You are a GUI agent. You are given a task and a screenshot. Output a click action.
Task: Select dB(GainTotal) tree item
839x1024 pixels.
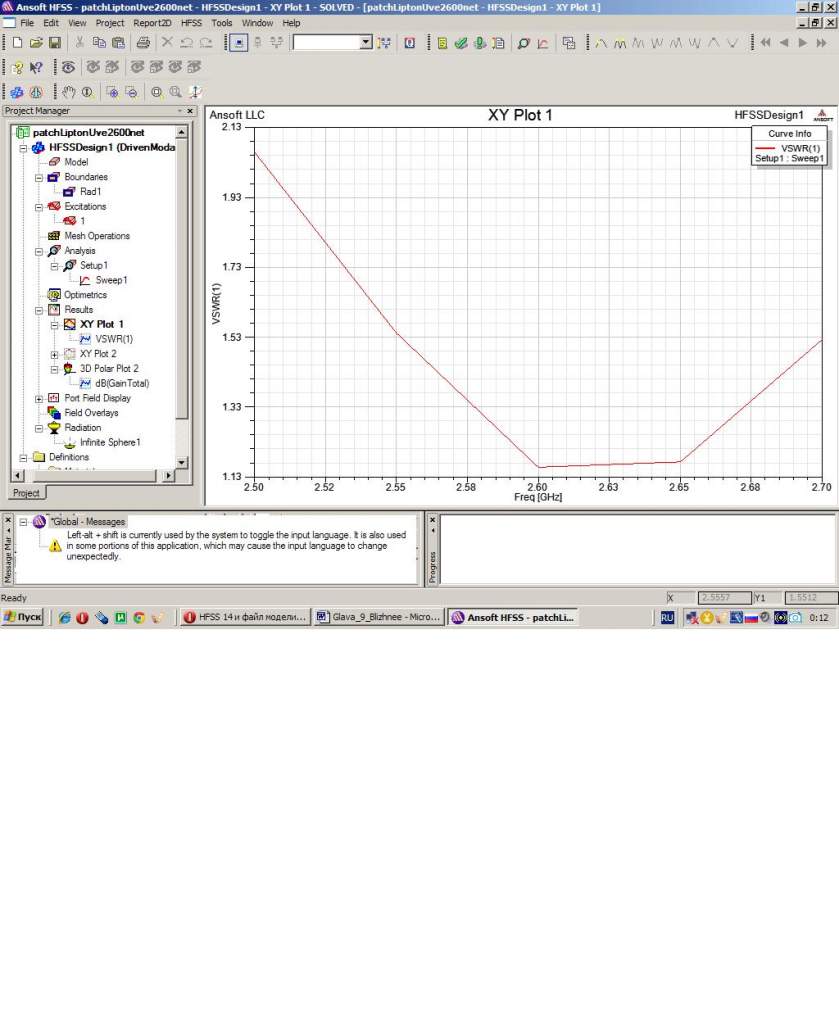(122, 383)
